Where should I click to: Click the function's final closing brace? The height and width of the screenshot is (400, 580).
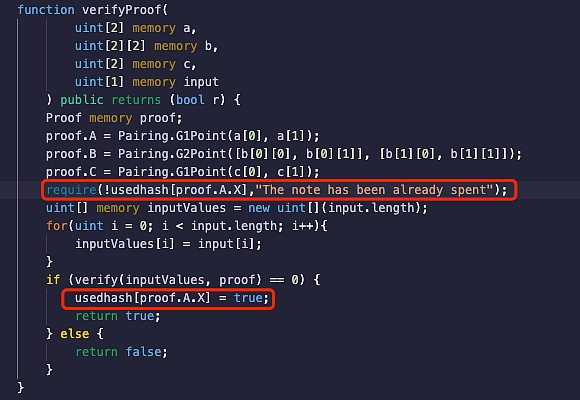click(x=21, y=387)
